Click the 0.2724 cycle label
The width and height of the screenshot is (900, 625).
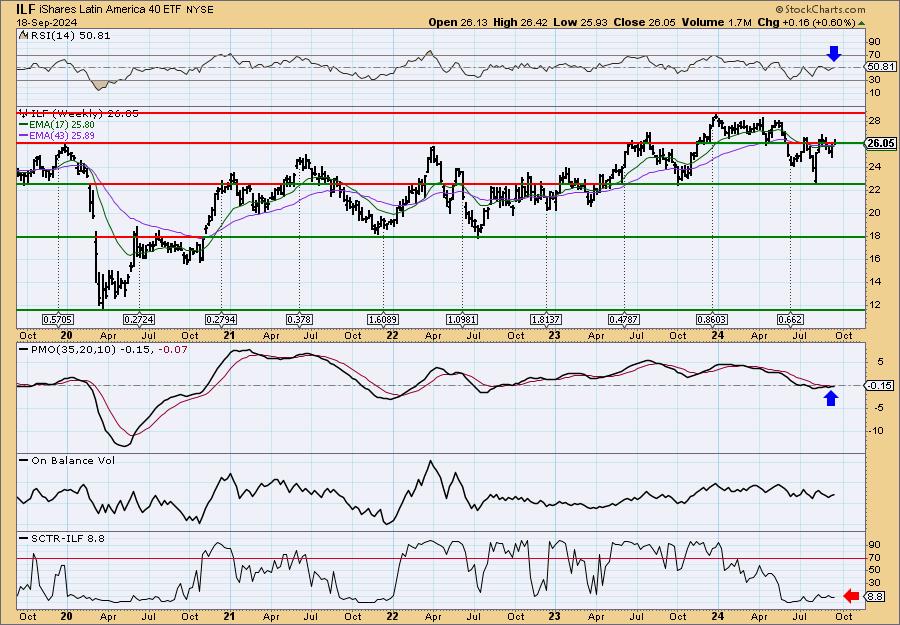point(139,319)
